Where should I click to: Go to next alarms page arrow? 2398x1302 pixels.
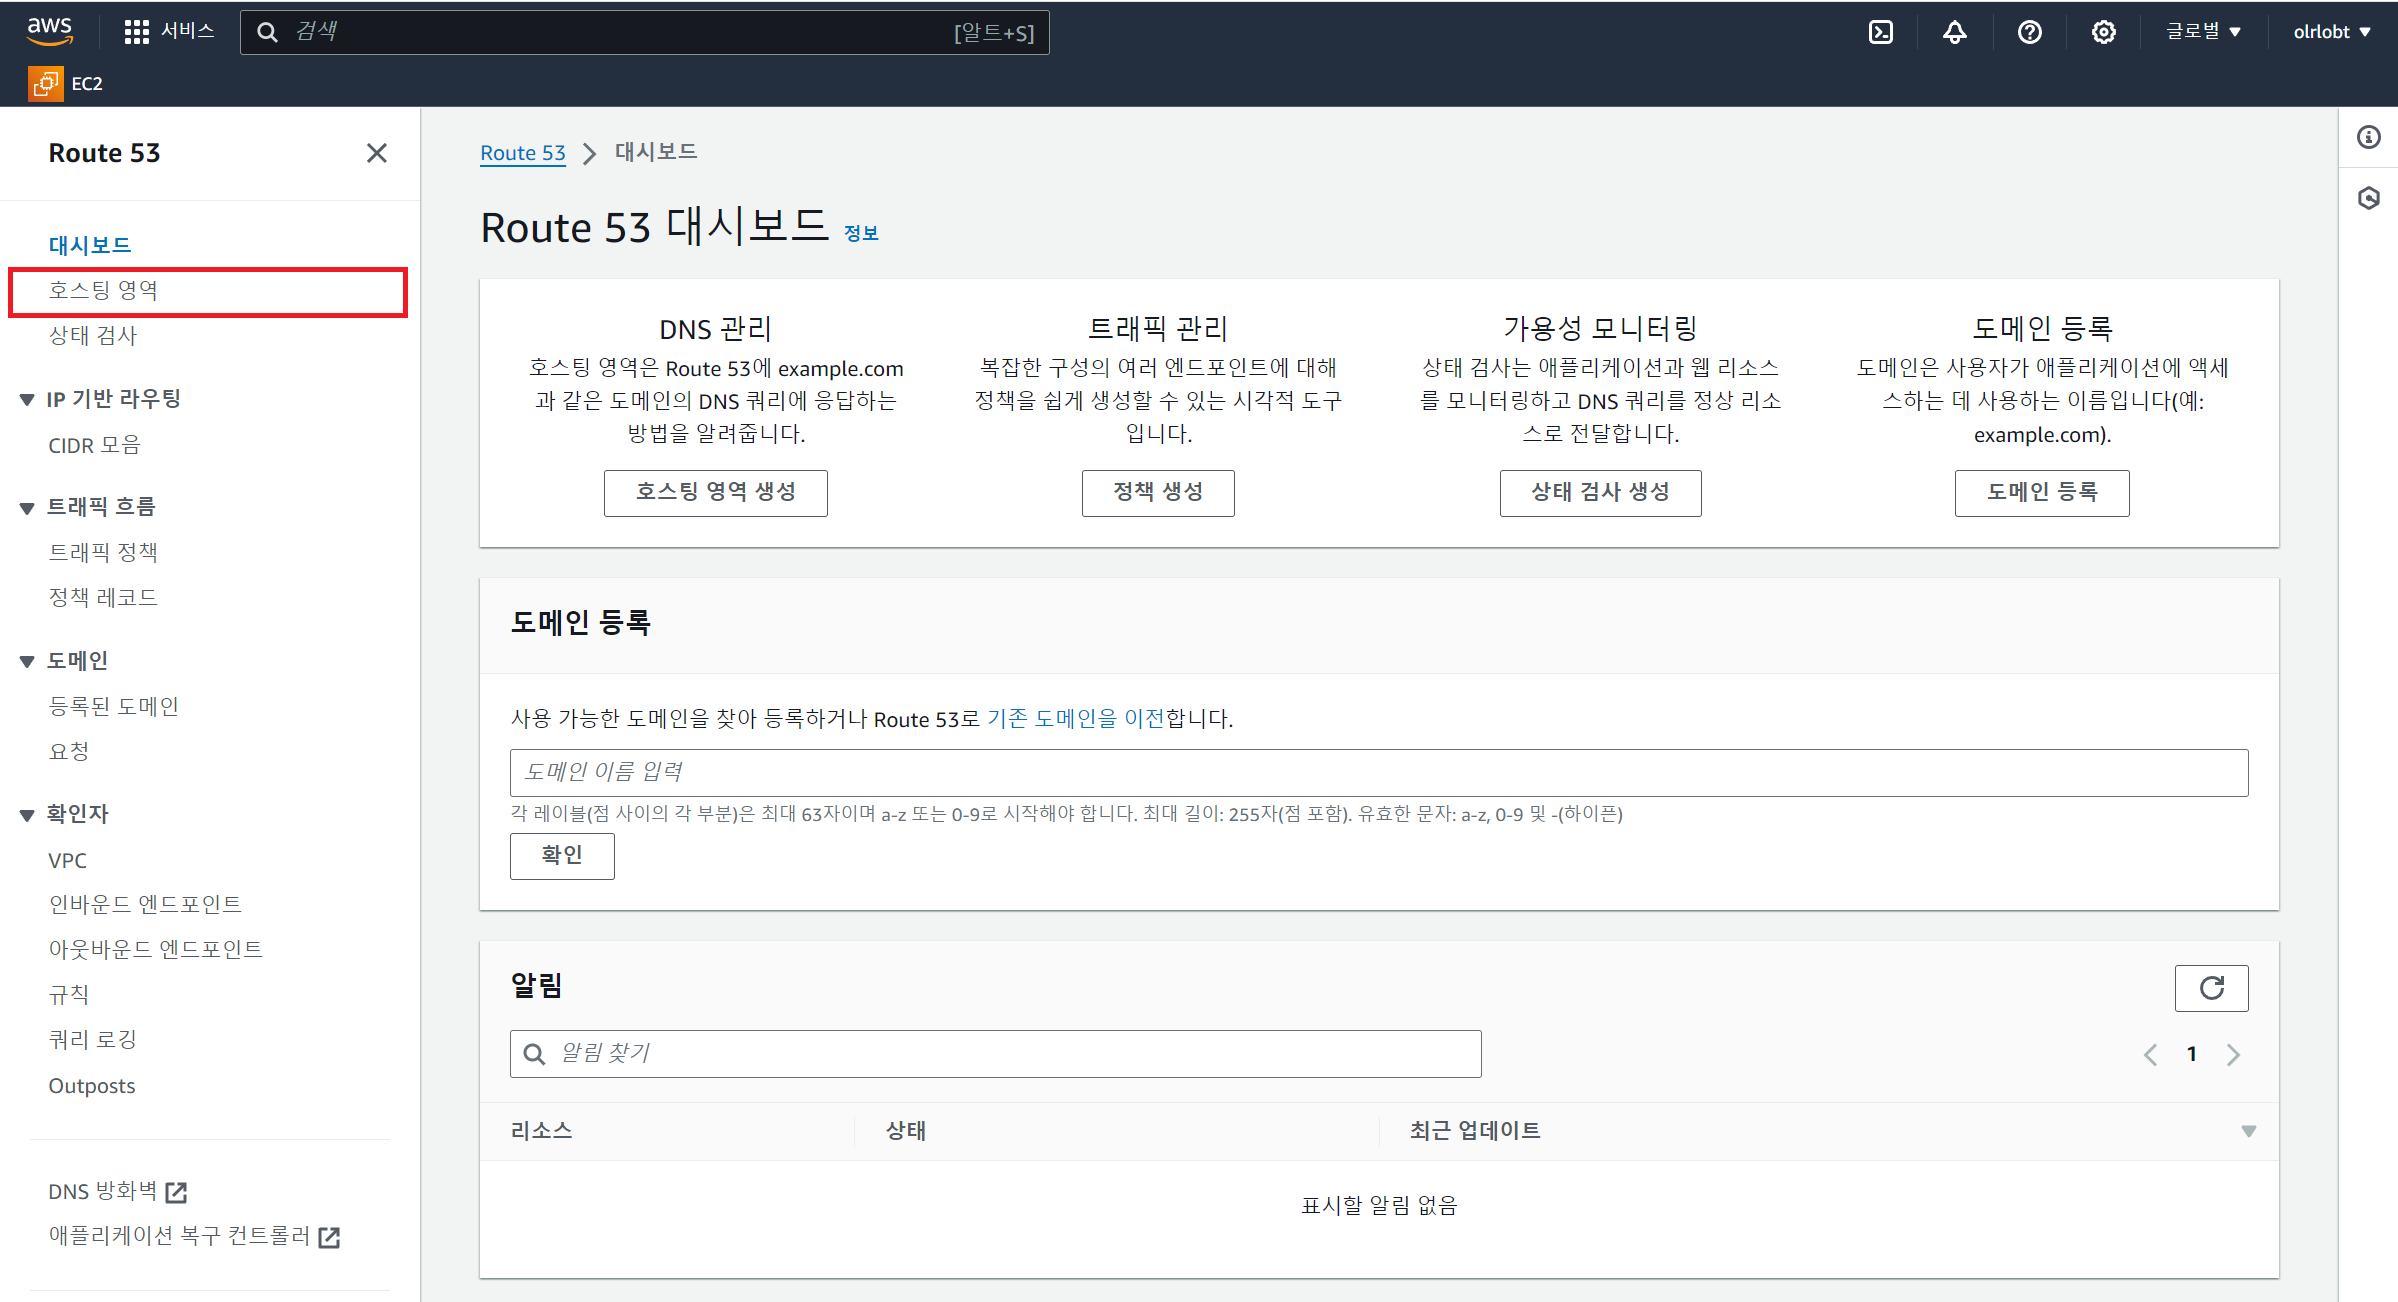[x=2233, y=1054]
